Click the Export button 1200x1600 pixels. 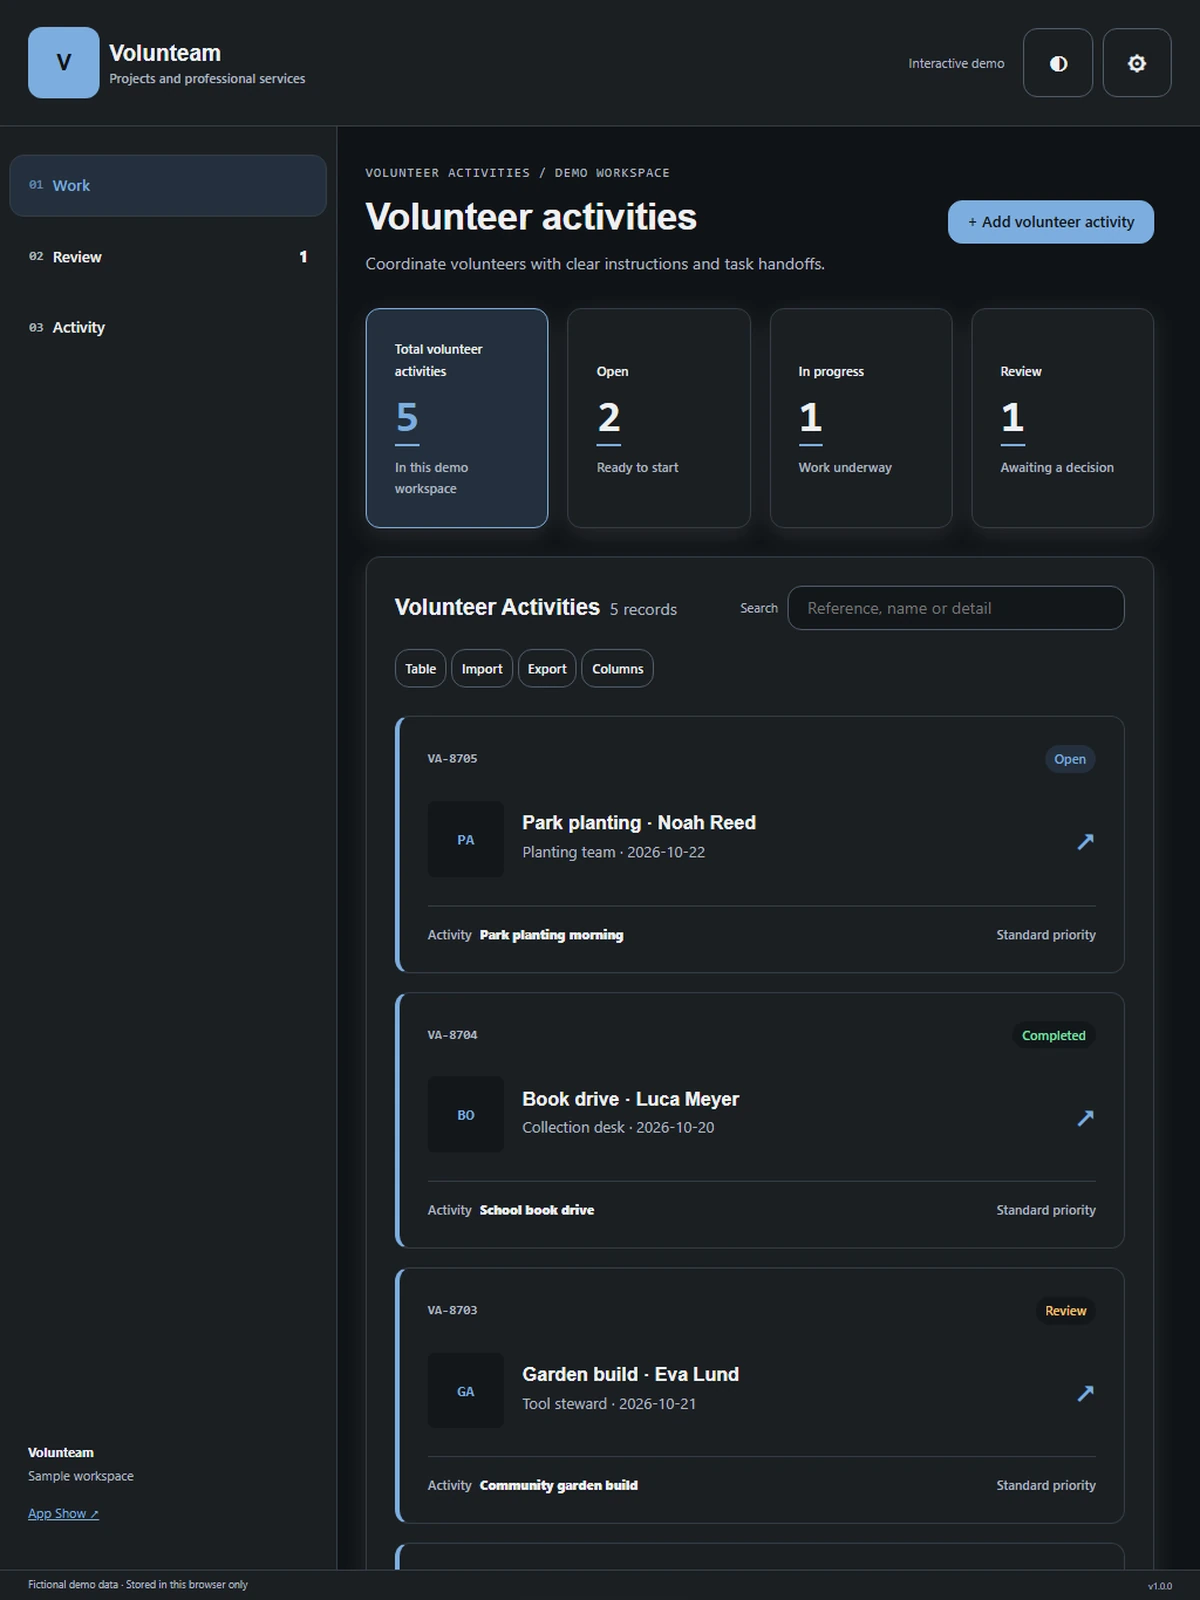[547, 669]
